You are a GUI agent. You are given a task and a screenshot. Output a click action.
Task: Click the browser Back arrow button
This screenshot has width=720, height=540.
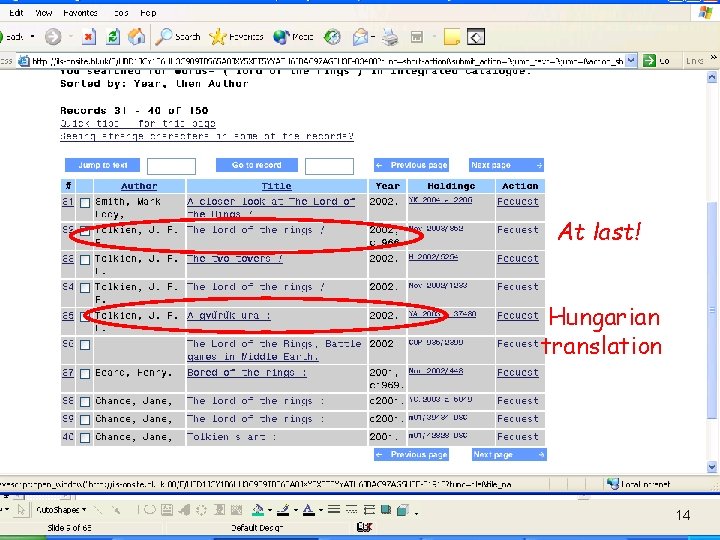coord(10,37)
